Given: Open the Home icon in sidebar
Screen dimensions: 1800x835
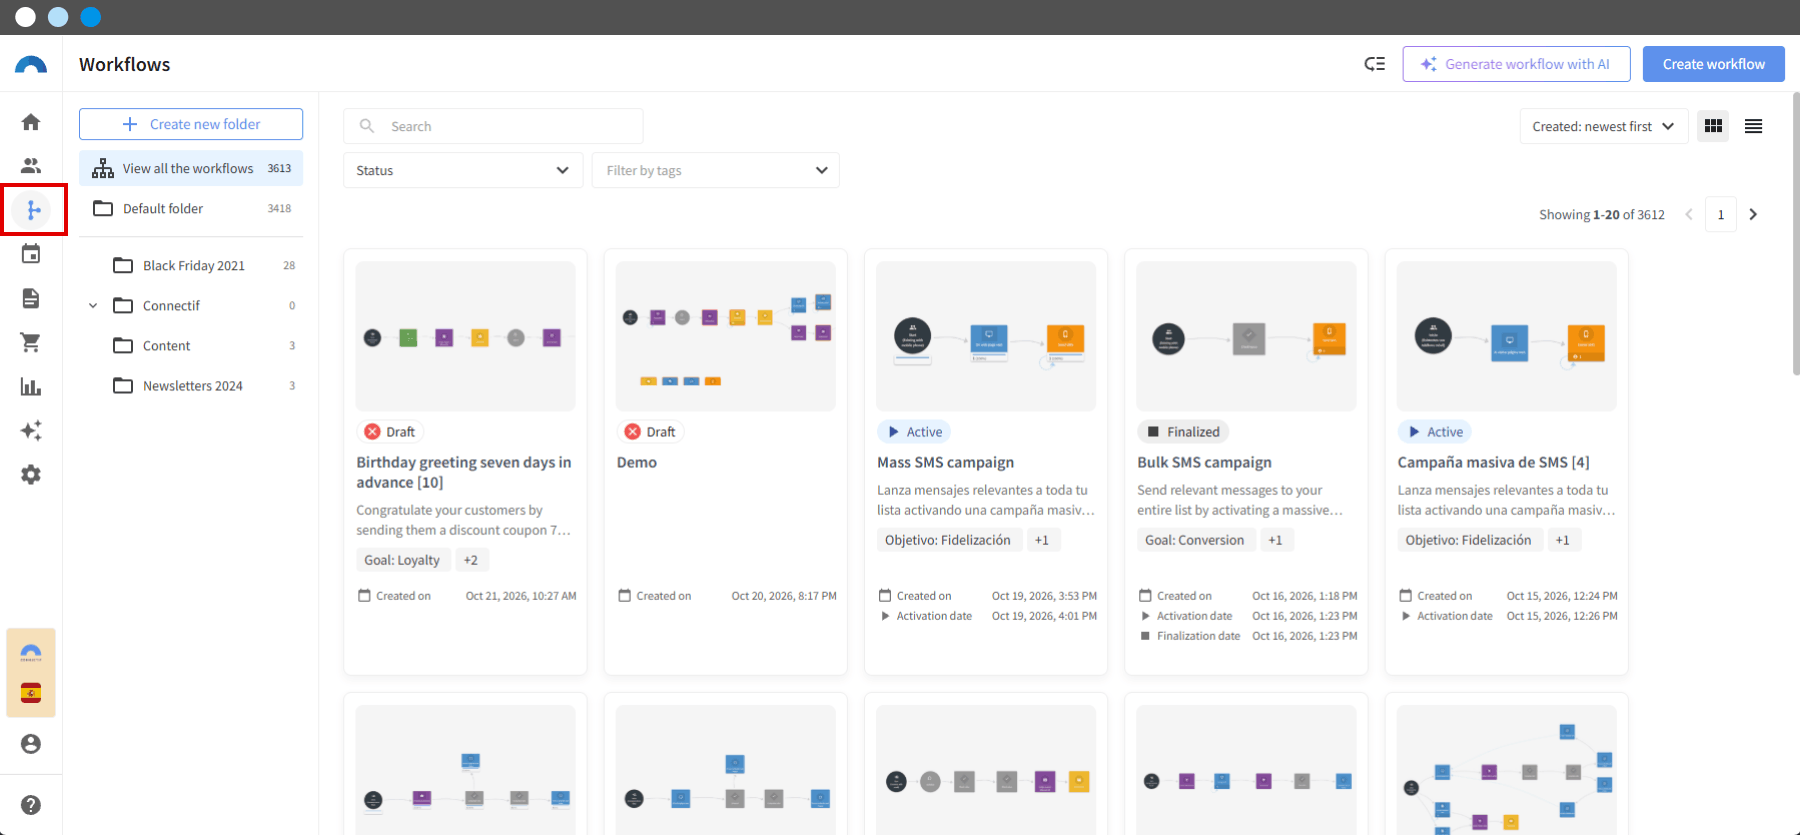Looking at the screenshot, I should pyautogui.click(x=31, y=122).
